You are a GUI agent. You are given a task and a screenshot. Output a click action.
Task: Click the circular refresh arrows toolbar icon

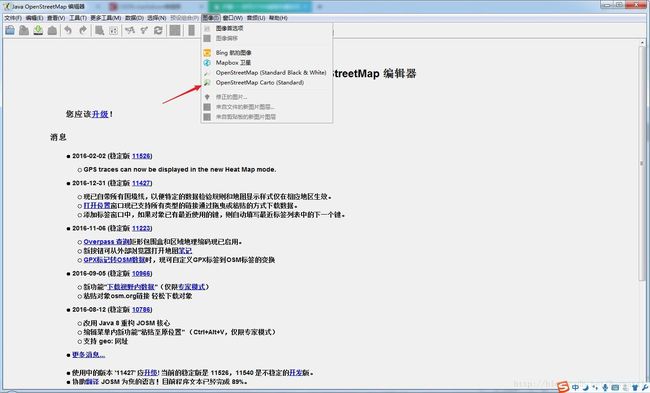pyautogui.click(x=158, y=30)
